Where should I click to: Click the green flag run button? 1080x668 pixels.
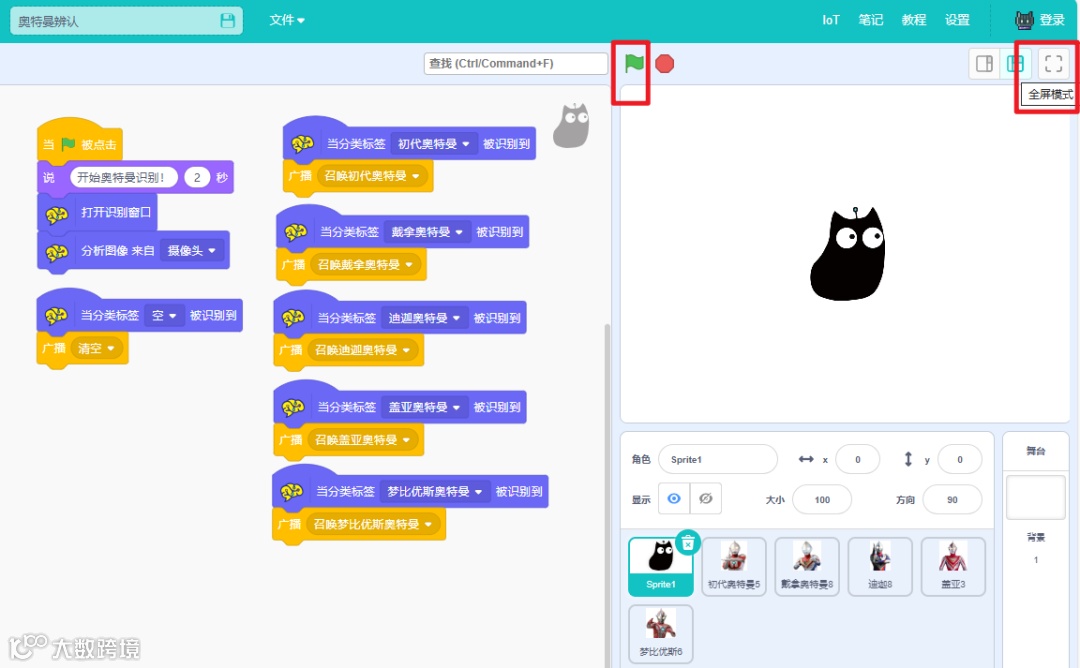tap(634, 63)
